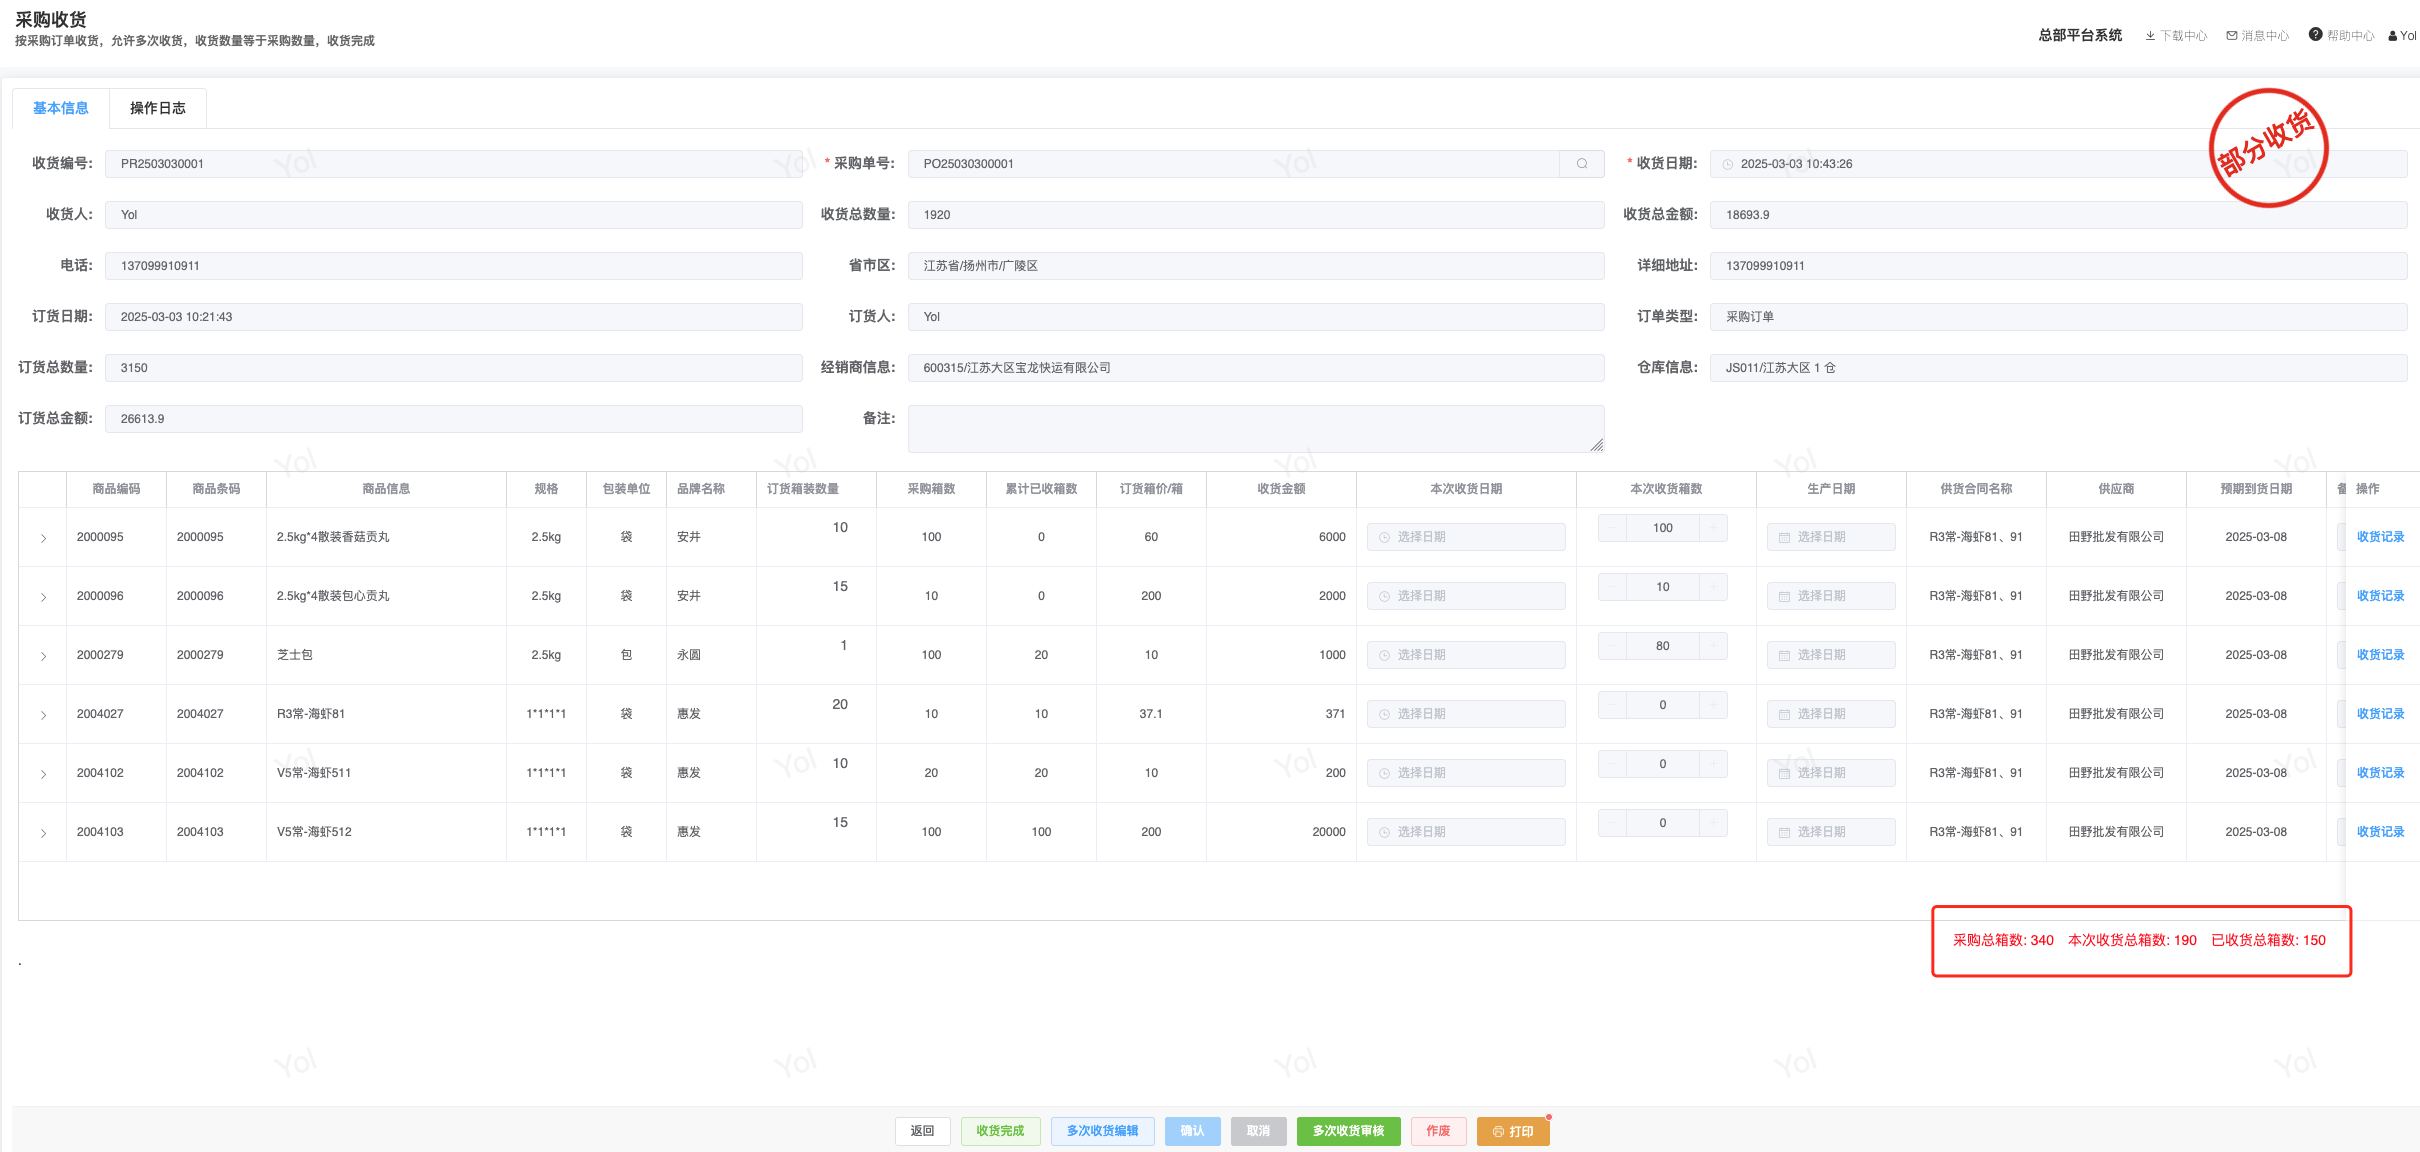Open 收货记录 link for item 2000096
The image size is (2420, 1152).
click(x=2380, y=596)
